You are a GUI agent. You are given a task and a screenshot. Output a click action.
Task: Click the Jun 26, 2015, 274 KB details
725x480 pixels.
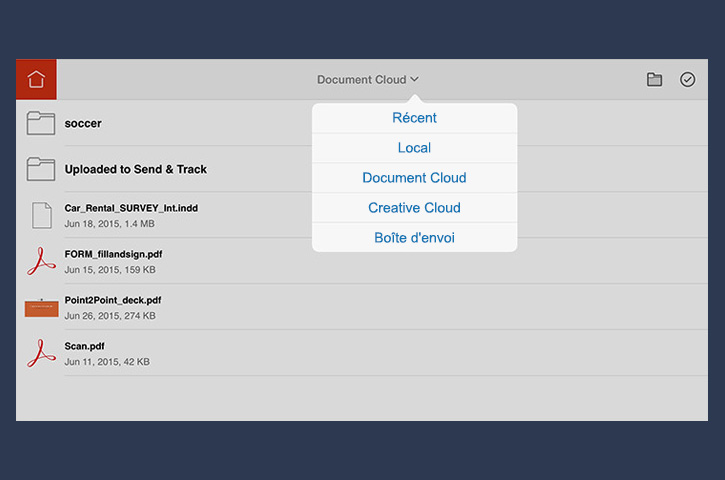pos(110,316)
